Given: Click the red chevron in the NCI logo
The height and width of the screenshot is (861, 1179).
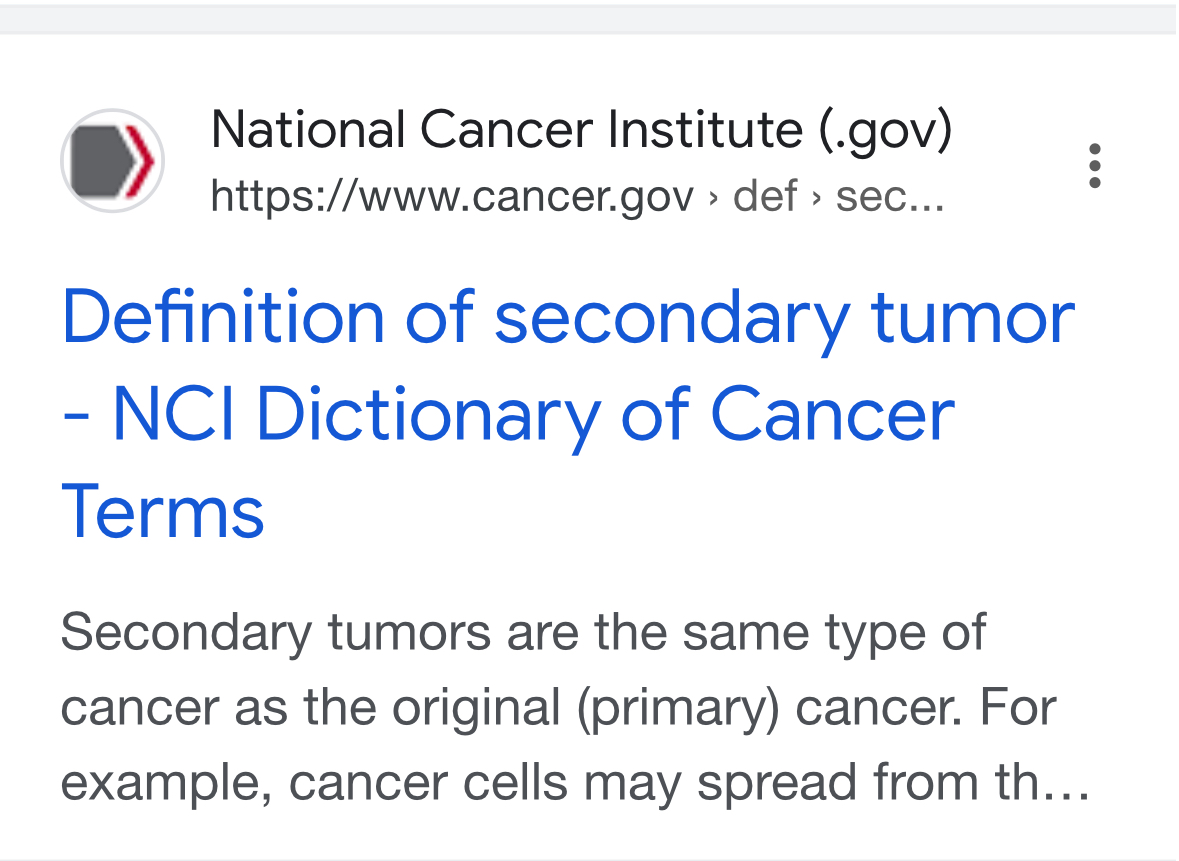Looking at the screenshot, I should coord(141,161).
